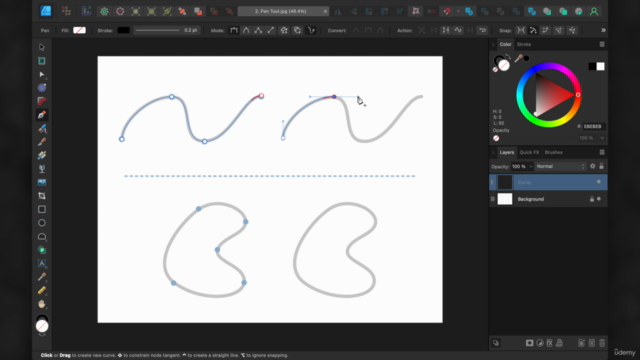The height and width of the screenshot is (360, 640).
Task: Enable Polygon mode for the Pen tool
Action: (x=258, y=30)
